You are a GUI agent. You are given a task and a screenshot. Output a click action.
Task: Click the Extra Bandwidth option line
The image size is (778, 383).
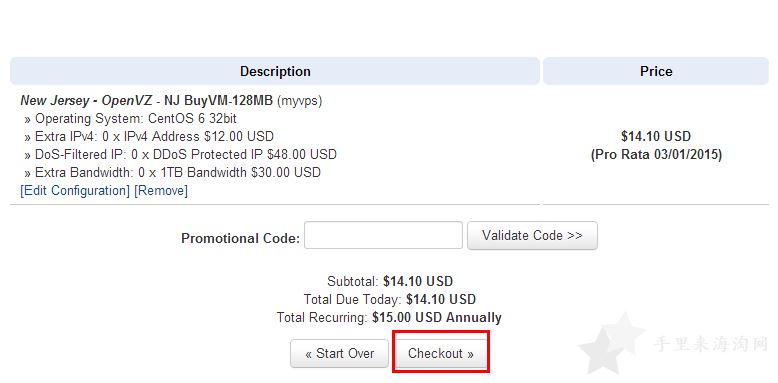pyautogui.click(x=172, y=173)
